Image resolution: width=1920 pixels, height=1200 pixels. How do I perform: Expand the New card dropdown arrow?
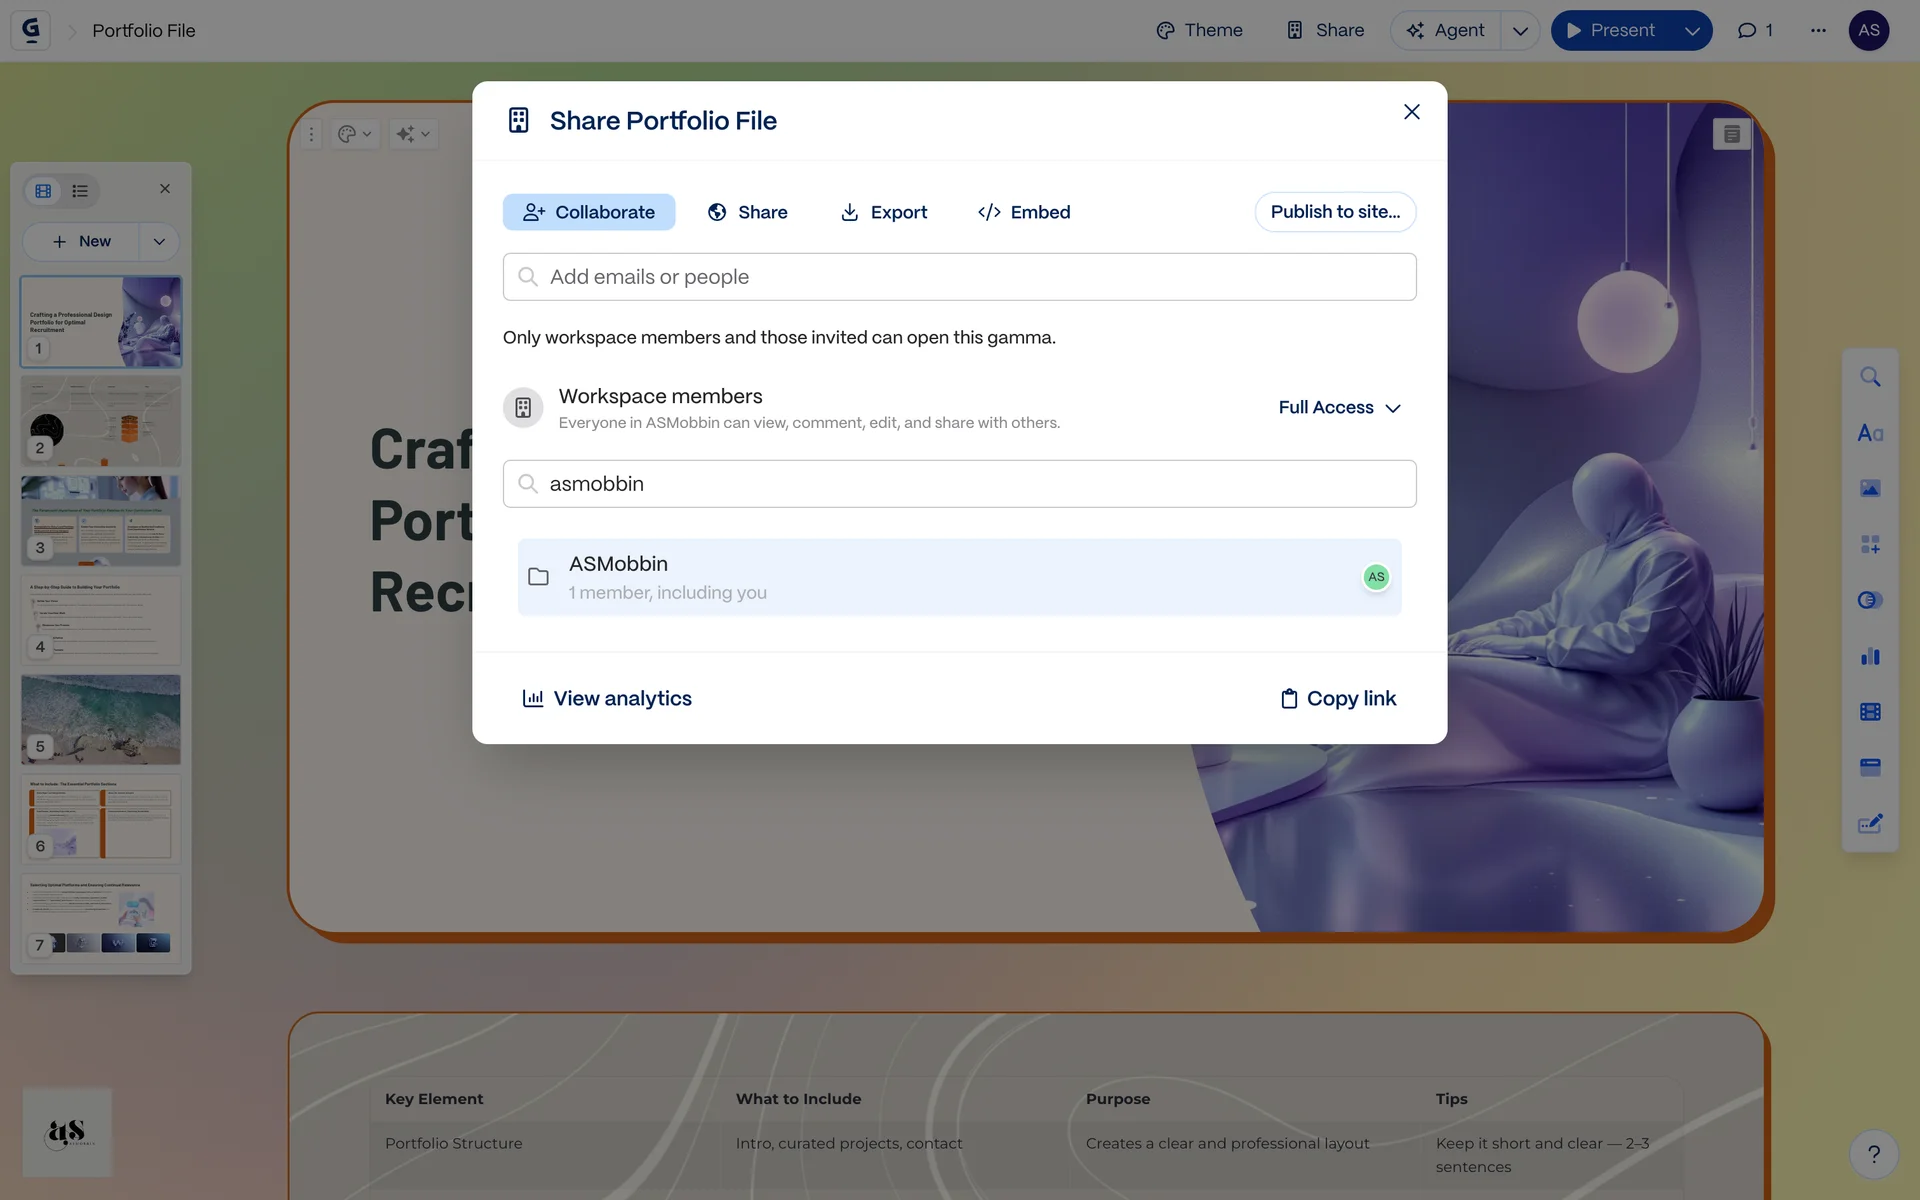158,241
